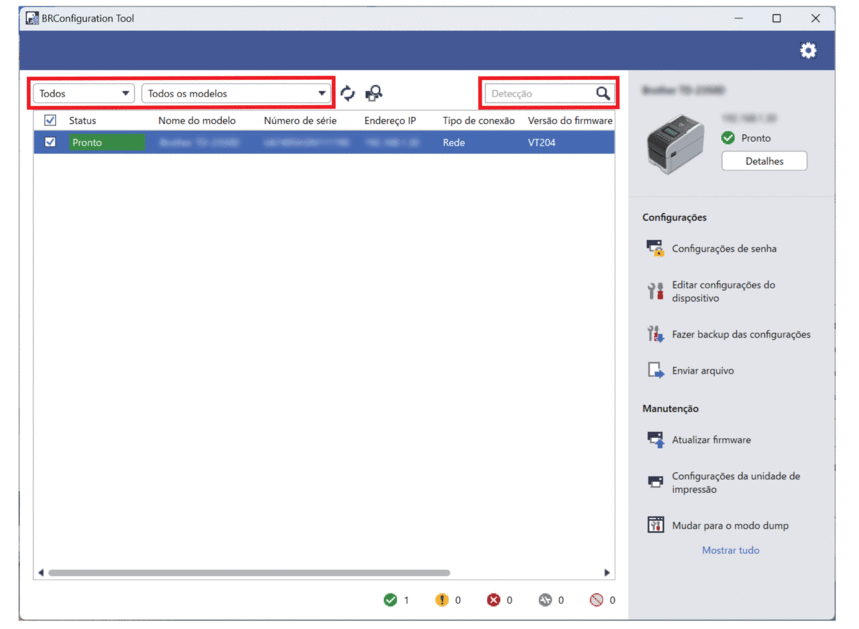Viewport: 859px width, 629px height.
Task: Click the scrollbar left arrow in the device list
Action: pos(41,573)
